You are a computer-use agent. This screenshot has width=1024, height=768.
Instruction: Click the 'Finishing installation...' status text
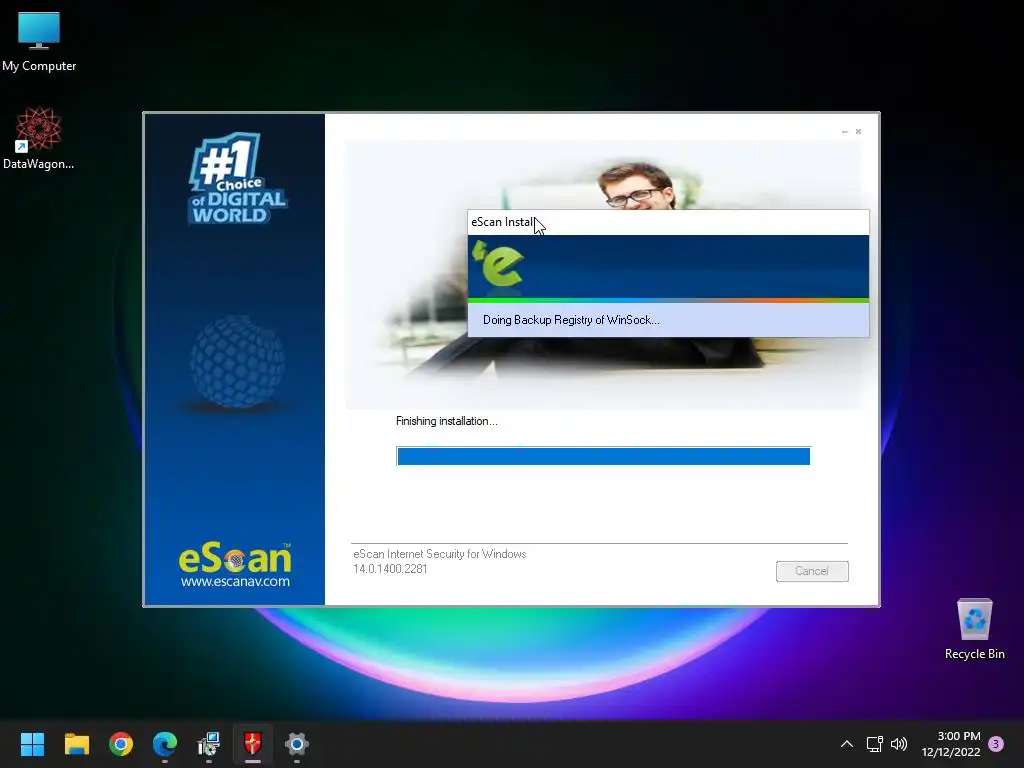coord(447,421)
